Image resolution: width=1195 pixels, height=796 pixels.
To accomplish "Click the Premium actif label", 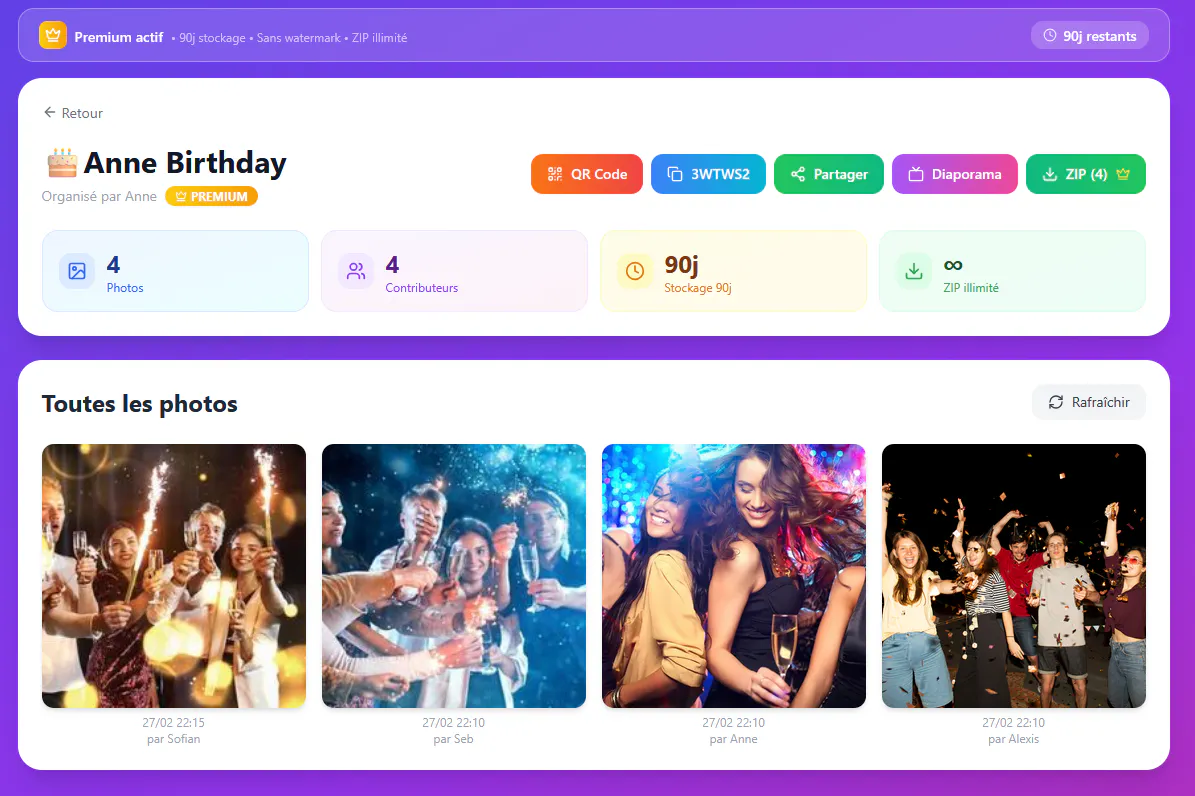I will tap(119, 37).
